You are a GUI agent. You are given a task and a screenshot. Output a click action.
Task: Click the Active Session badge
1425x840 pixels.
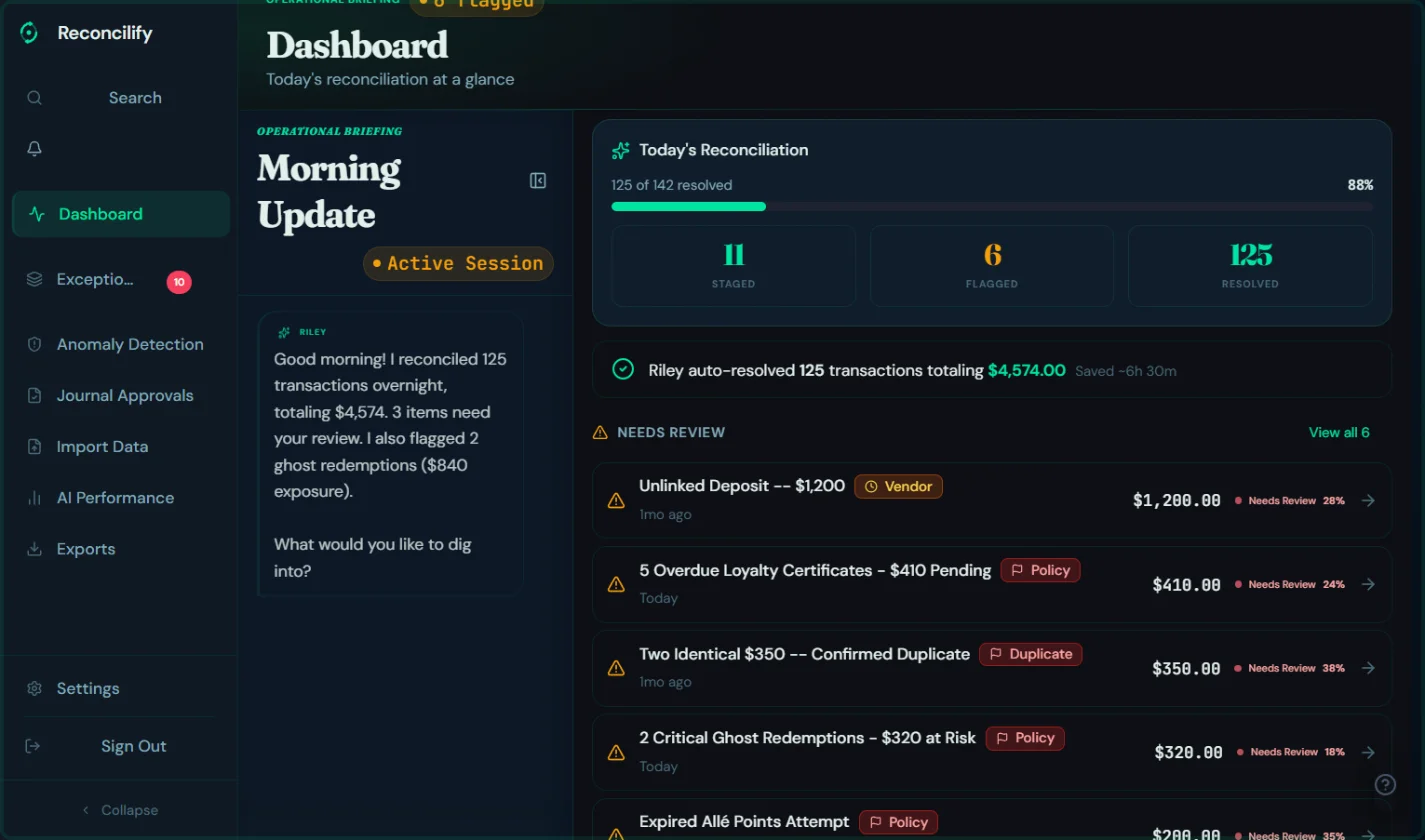458,264
